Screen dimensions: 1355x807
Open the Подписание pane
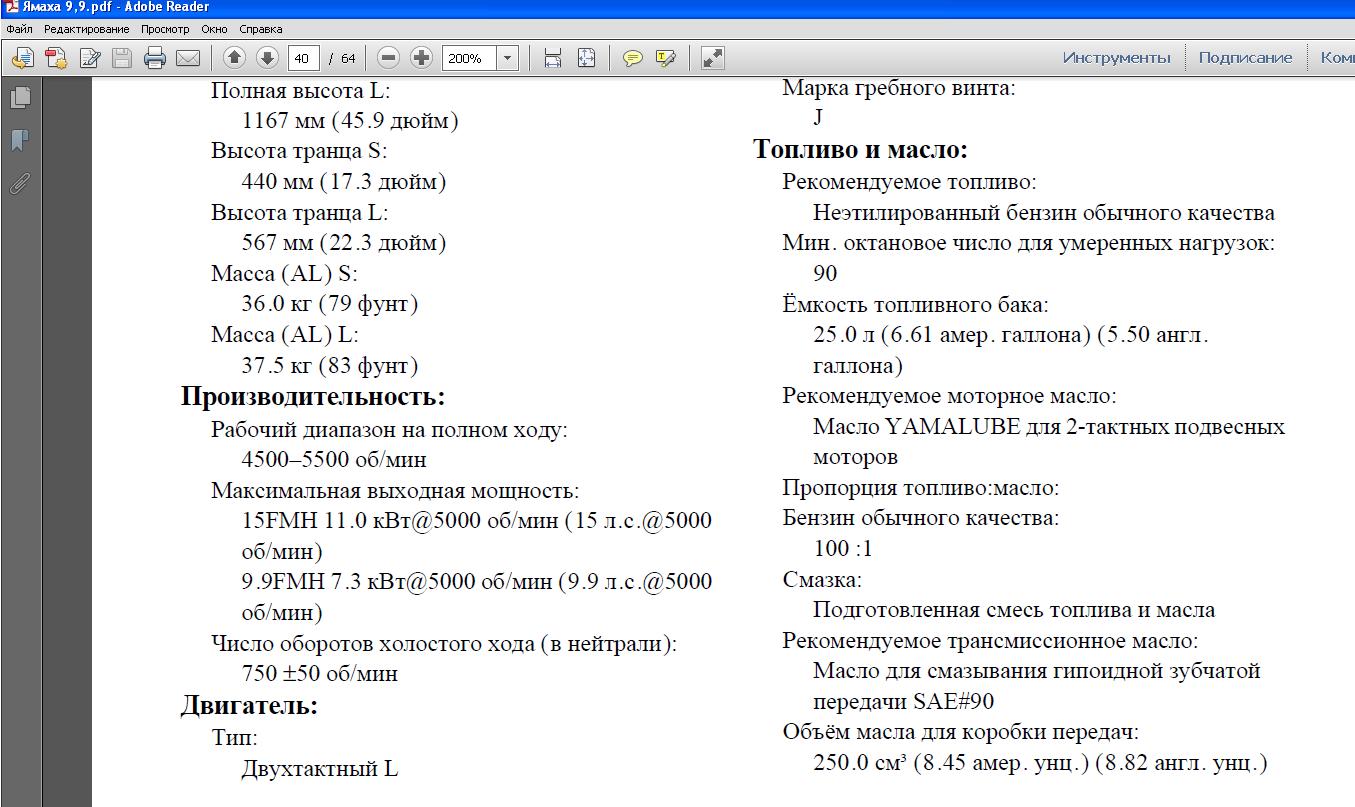[1245, 58]
